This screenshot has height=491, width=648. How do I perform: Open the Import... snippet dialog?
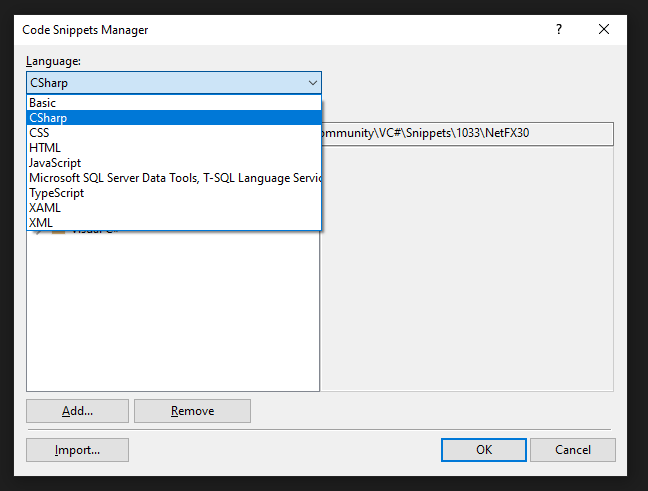[77, 450]
